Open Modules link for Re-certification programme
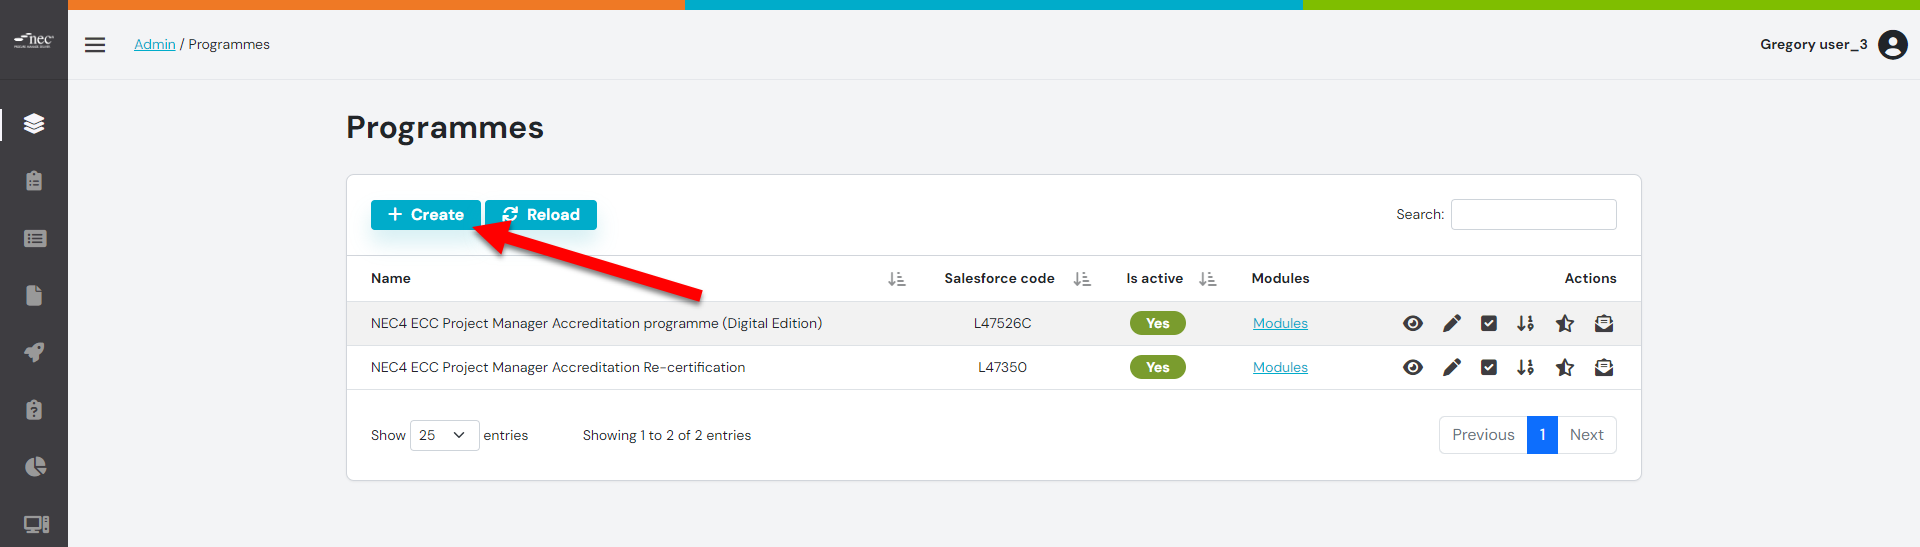1920x547 pixels. (1280, 367)
